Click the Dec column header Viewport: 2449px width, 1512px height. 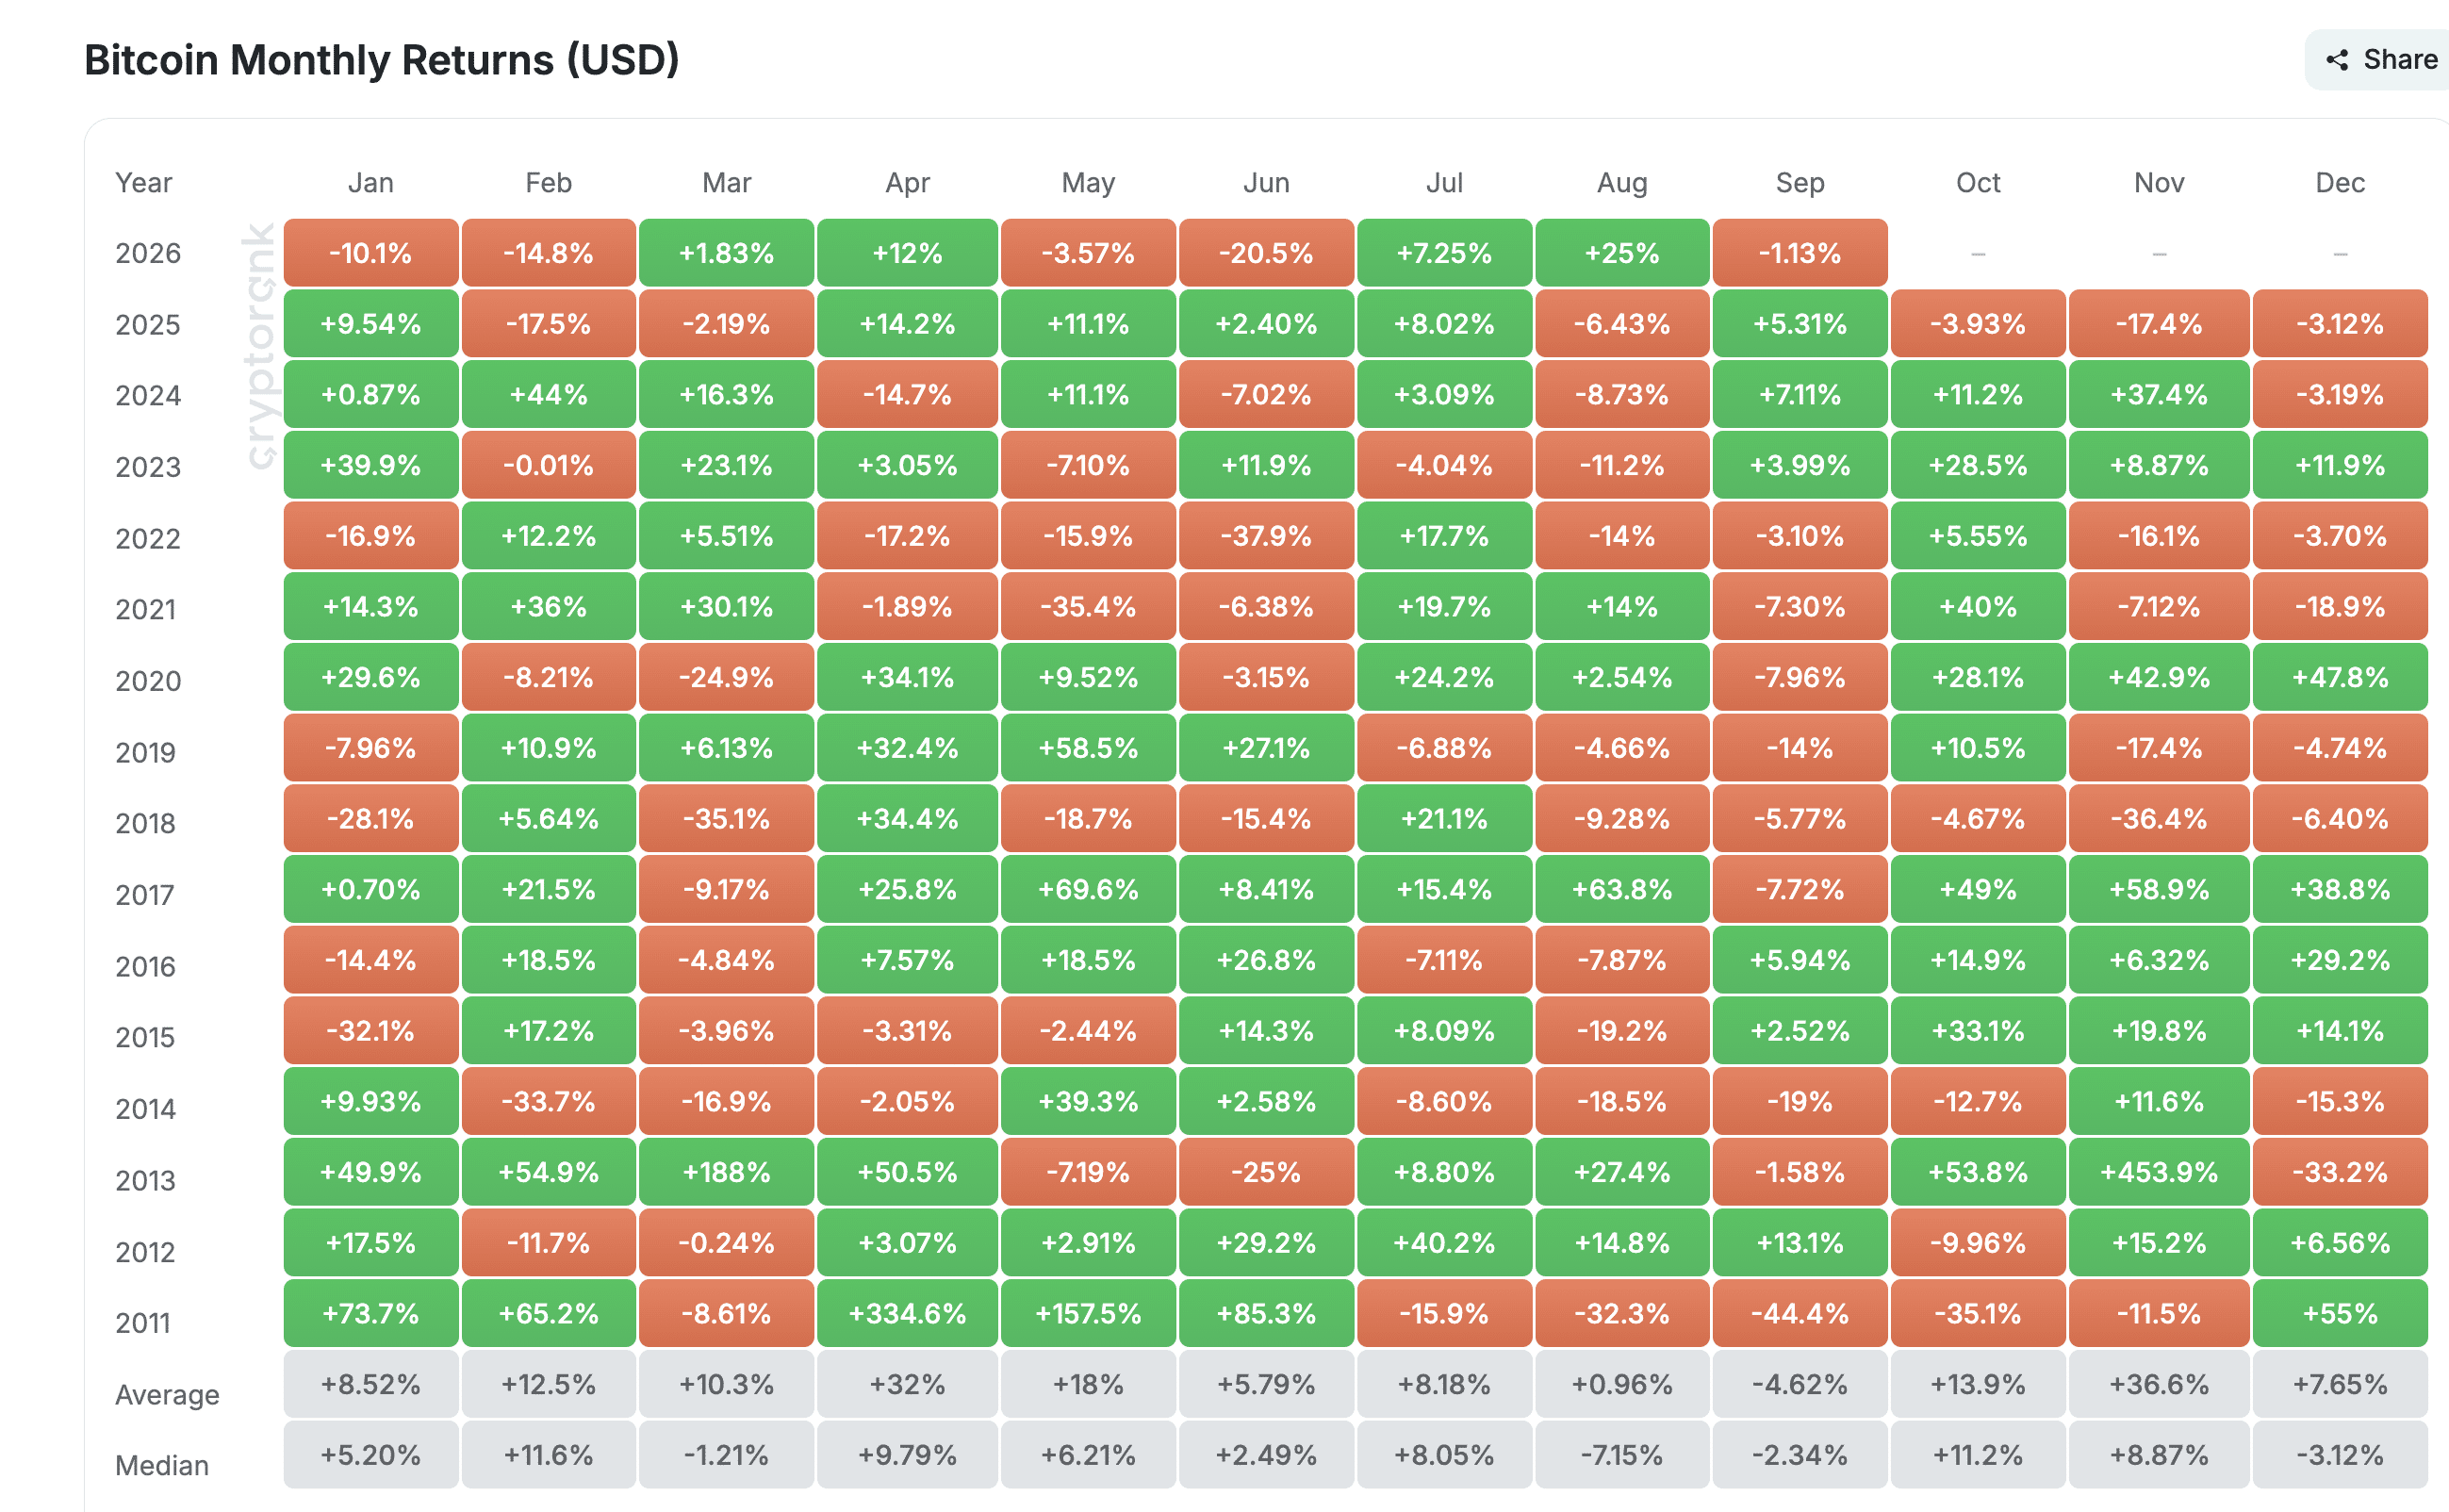(2340, 183)
